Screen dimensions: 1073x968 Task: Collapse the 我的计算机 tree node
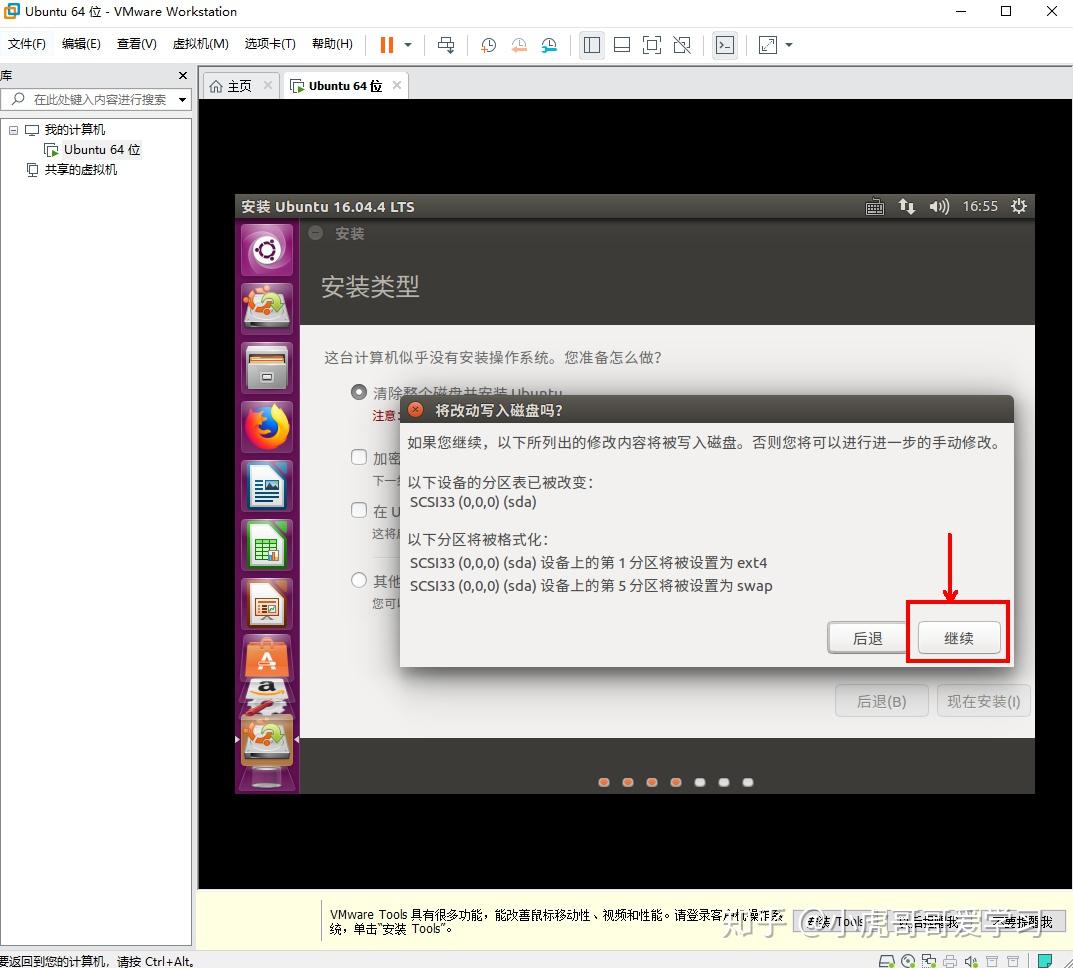point(13,130)
